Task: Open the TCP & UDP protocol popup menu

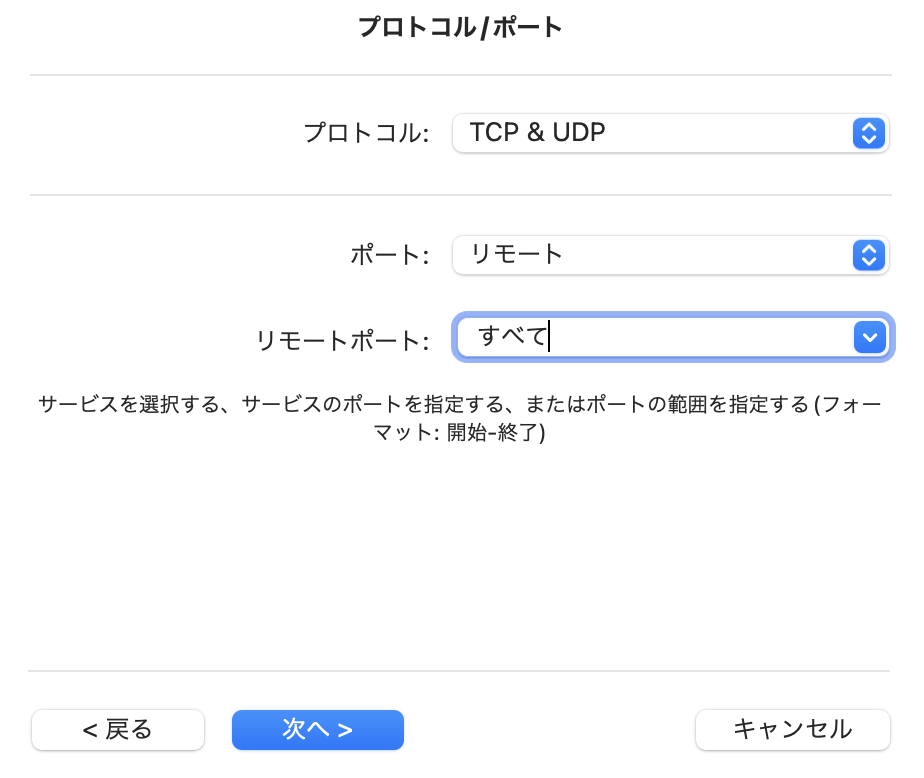Action: point(671,133)
